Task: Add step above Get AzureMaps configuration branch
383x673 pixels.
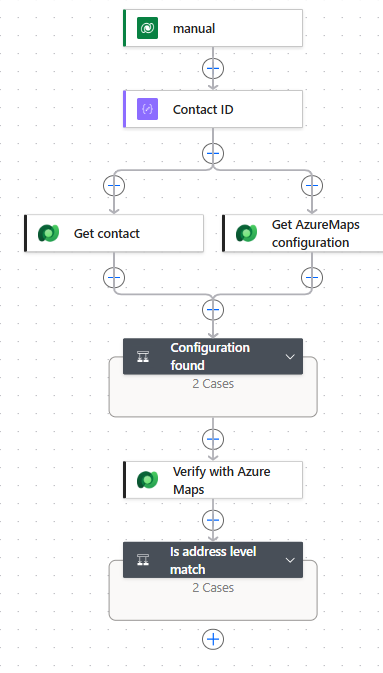Action: (x=312, y=186)
